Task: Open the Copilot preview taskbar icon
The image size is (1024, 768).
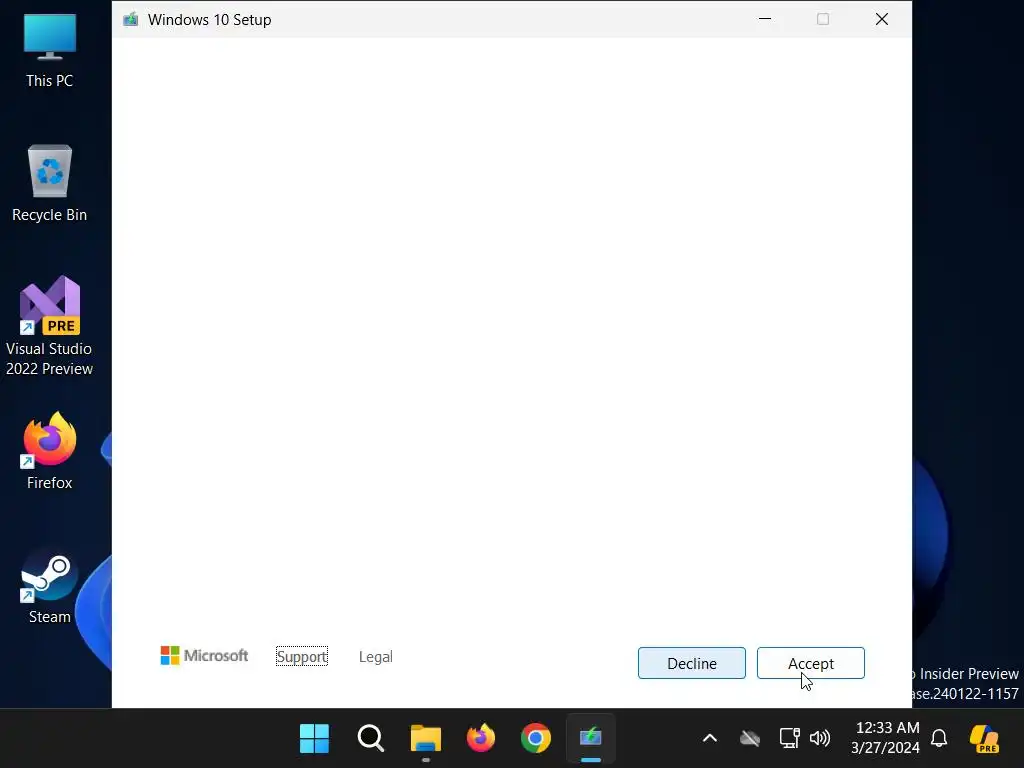Action: click(x=984, y=739)
